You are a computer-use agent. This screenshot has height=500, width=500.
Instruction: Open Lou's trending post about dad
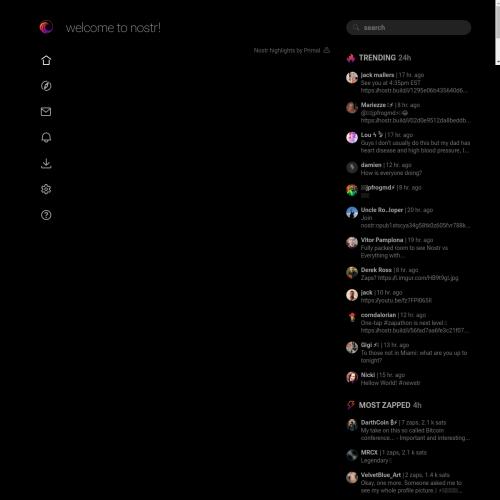coord(408,143)
